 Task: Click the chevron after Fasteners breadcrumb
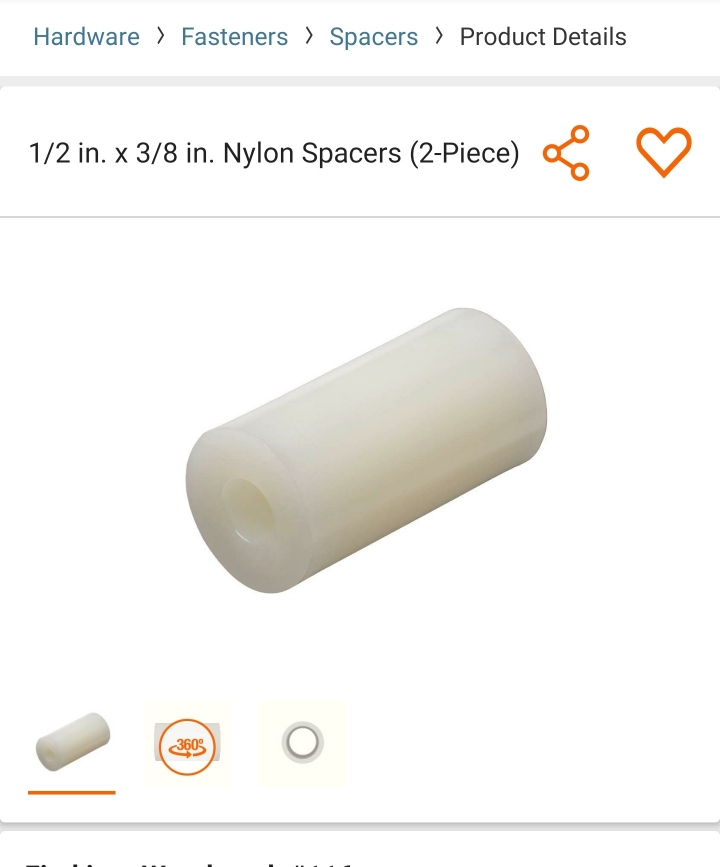pos(309,36)
